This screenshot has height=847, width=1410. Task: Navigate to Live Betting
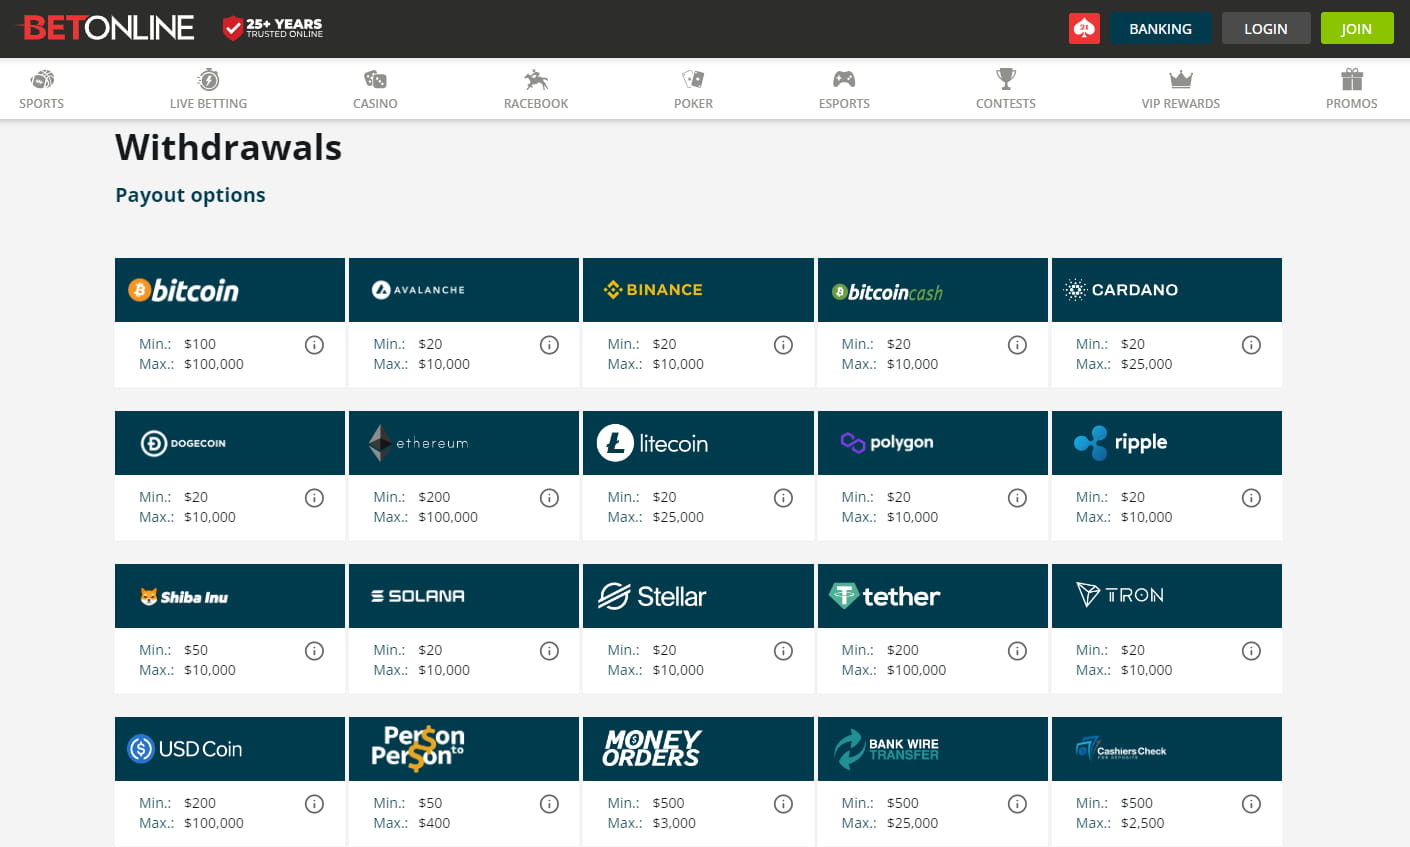click(208, 89)
